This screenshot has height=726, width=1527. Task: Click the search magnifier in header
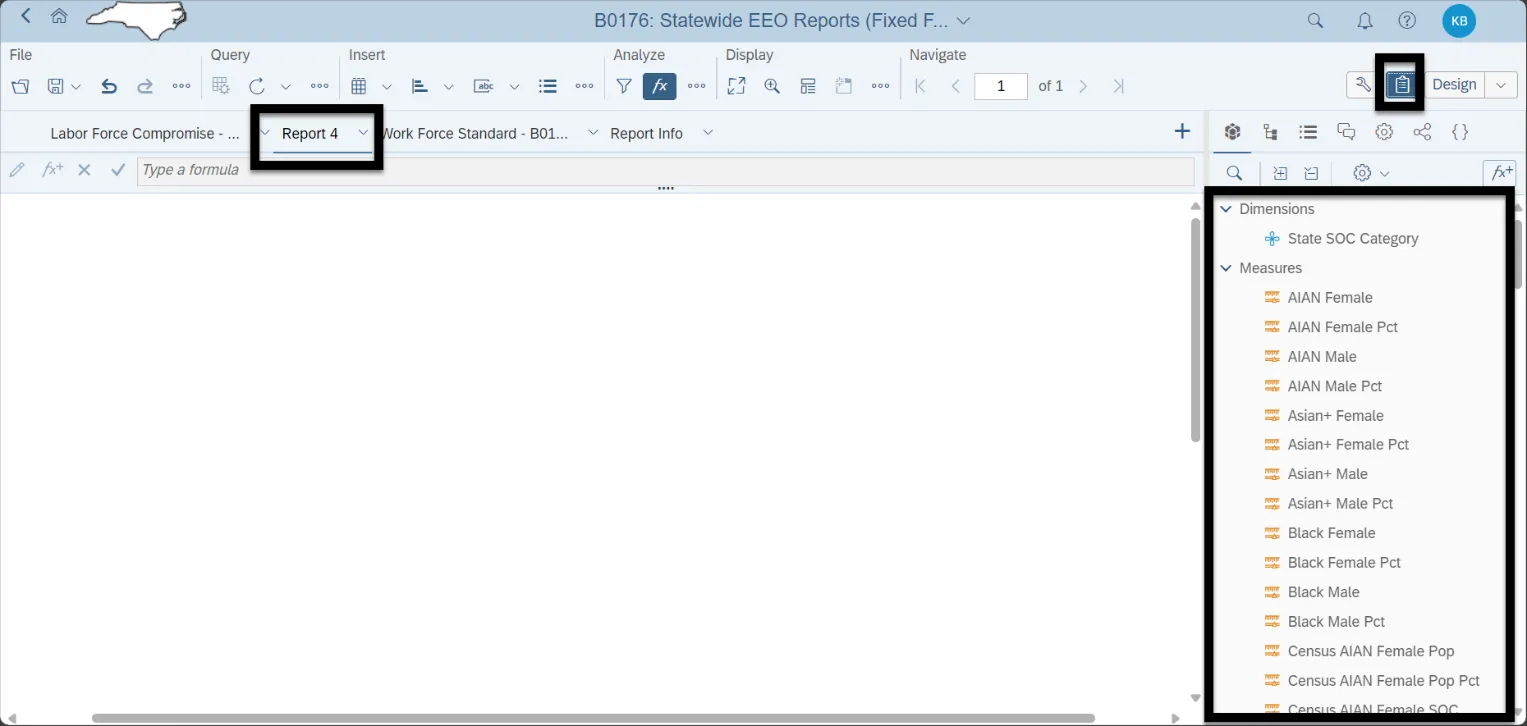pyautogui.click(x=1316, y=20)
